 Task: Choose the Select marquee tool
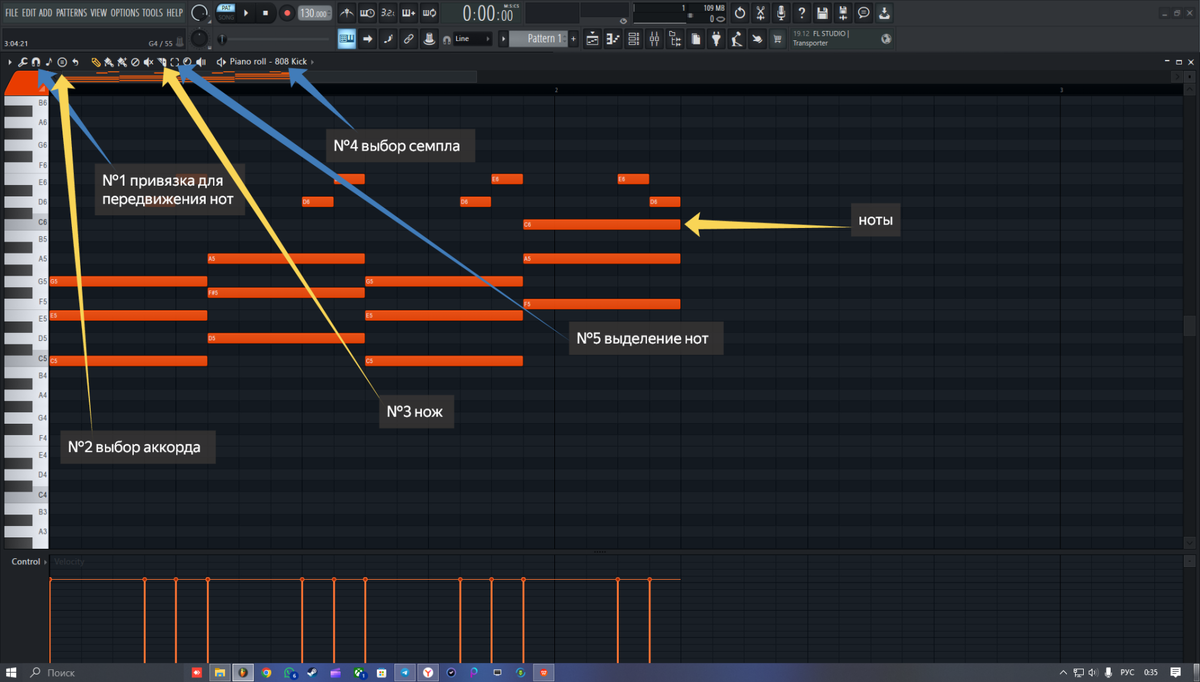(x=174, y=62)
